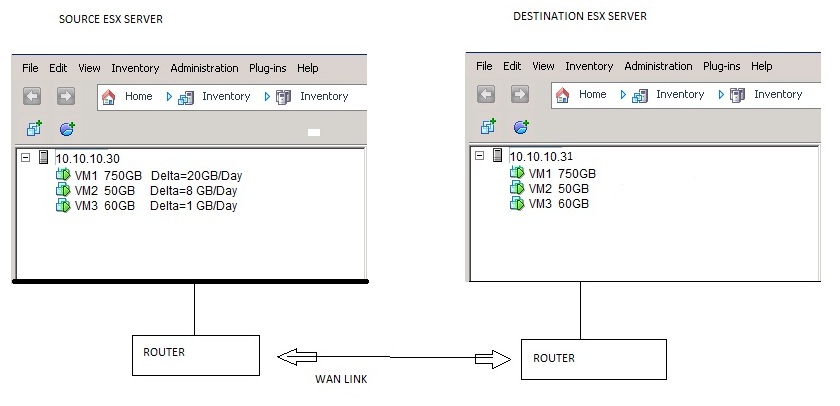Click Back arrow in source ESX window

[32, 96]
